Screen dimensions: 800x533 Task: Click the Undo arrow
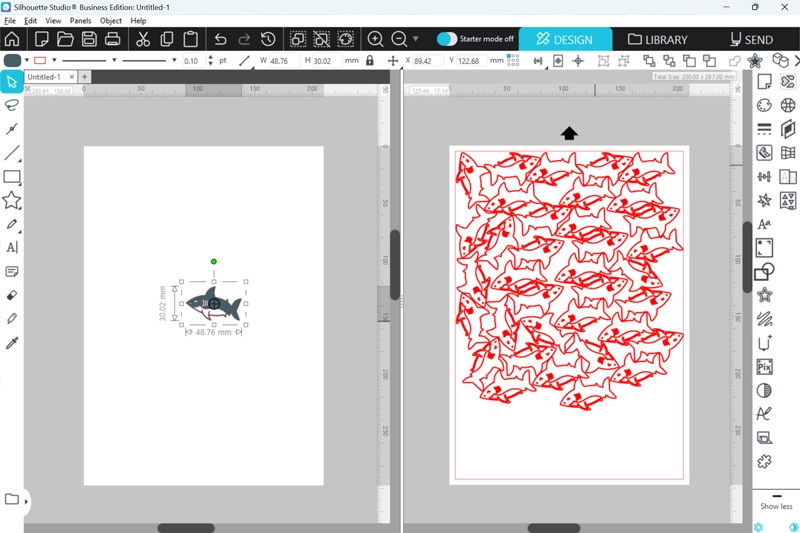pos(221,39)
